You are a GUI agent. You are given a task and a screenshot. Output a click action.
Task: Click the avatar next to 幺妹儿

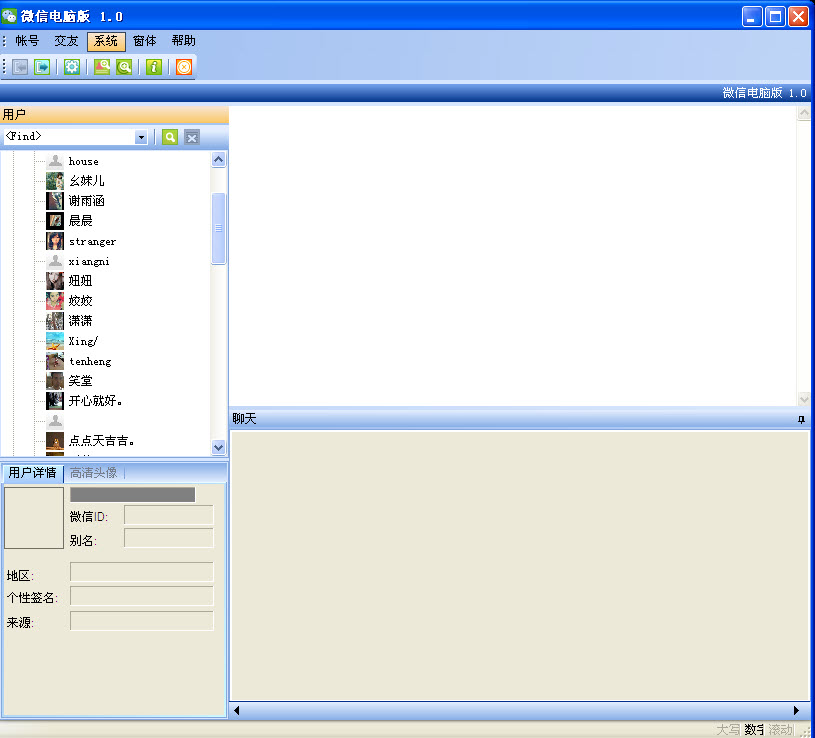(x=55, y=181)
